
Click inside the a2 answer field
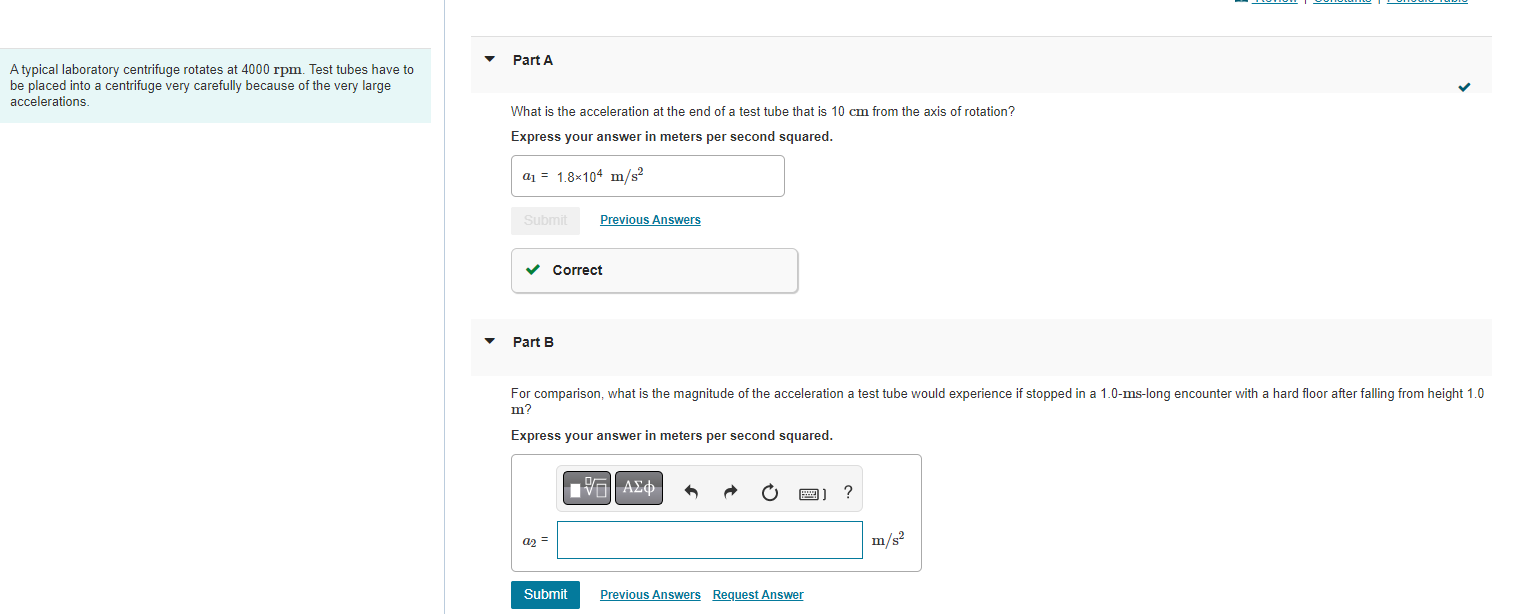[710, 539]
